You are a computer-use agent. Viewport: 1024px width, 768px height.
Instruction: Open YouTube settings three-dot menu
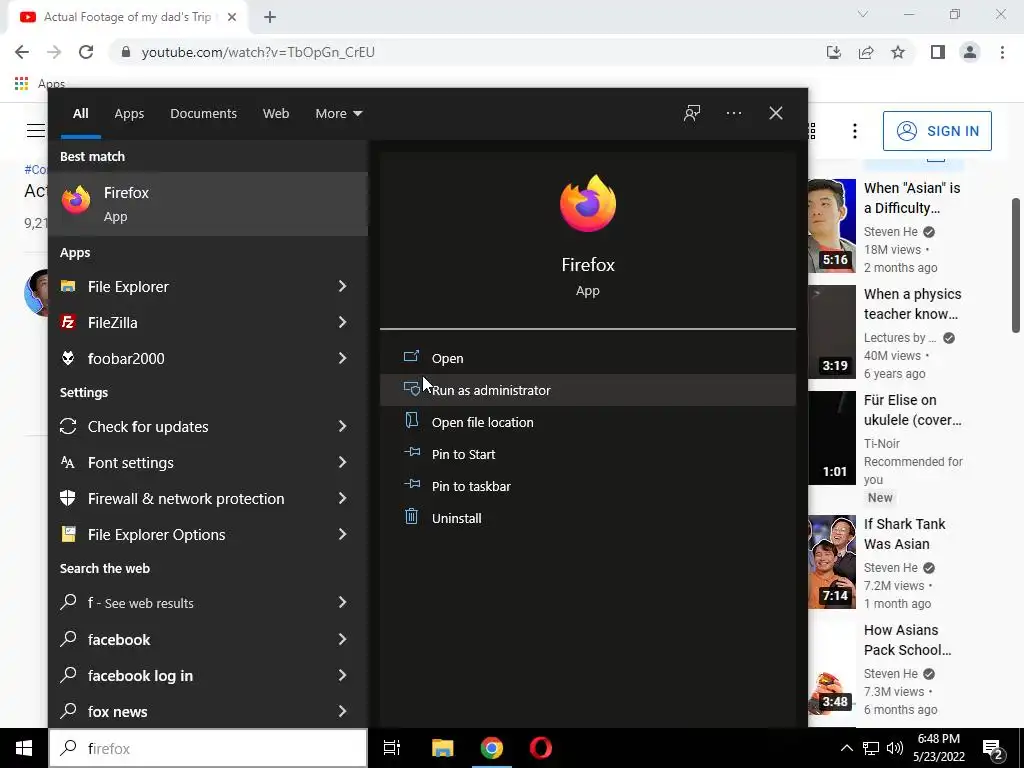tap(854, 131)
